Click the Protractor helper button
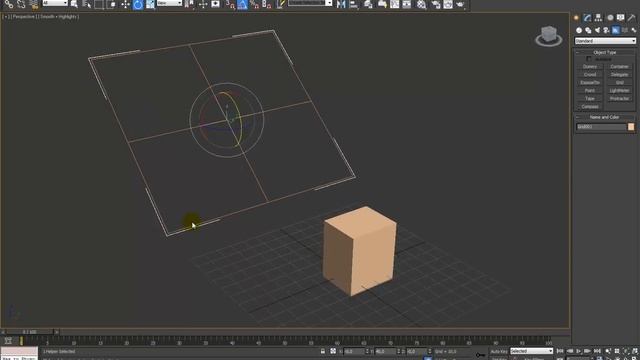Image resolution: width=640 pixels, height=360 pixels. 620,98
